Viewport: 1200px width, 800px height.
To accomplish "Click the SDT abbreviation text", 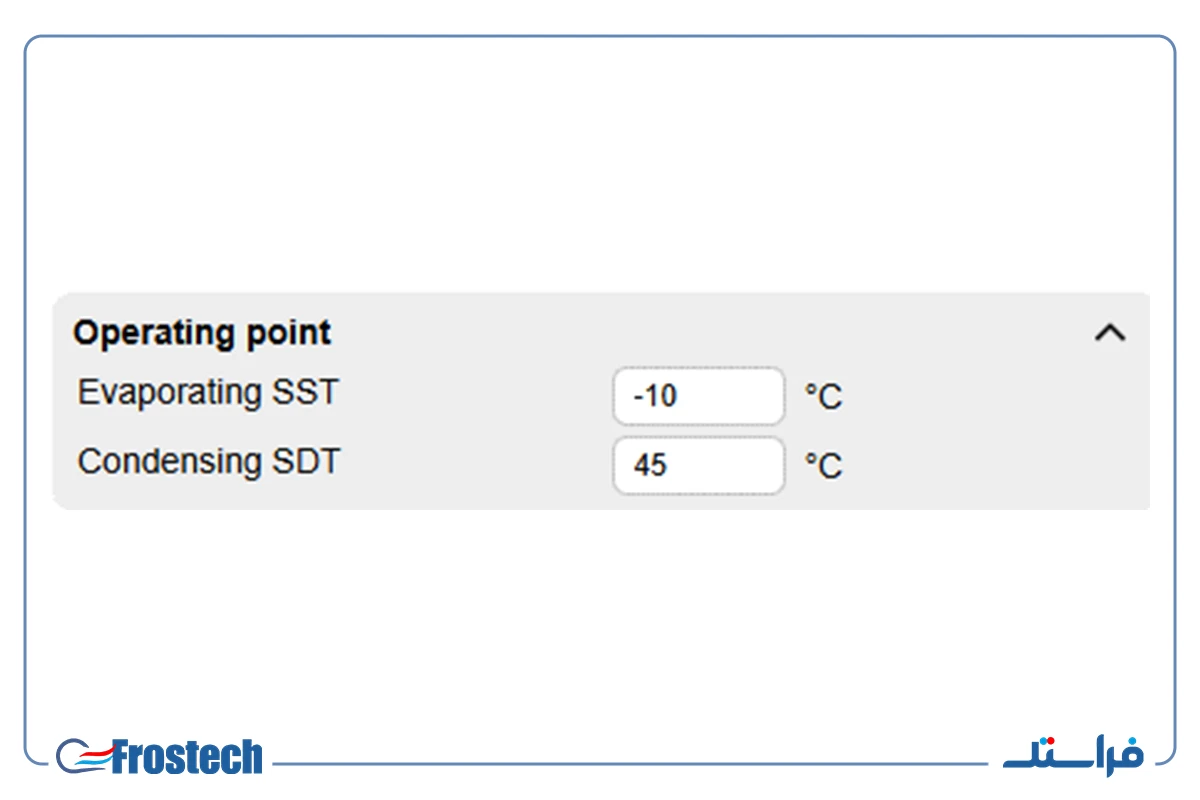I will pyautogui.click(x=307, y=461).
